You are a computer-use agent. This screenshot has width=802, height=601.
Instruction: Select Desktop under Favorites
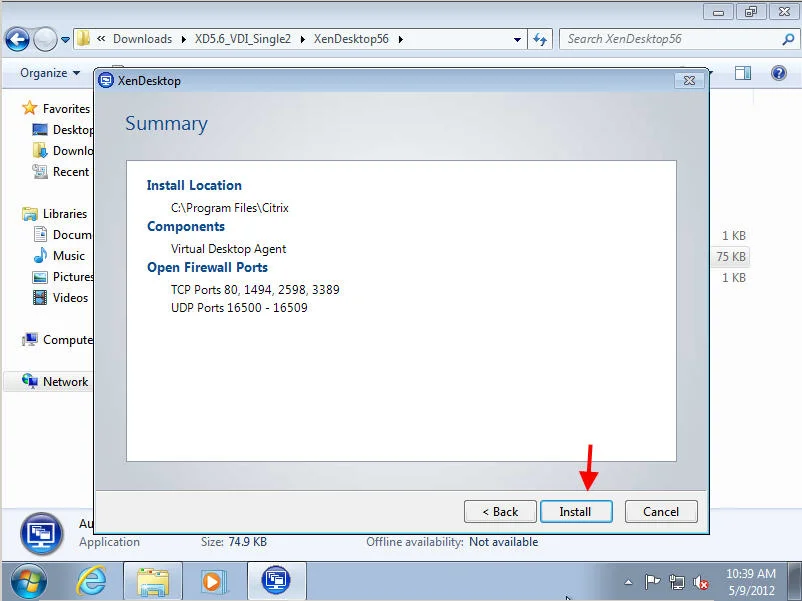[x=73, y=129]
